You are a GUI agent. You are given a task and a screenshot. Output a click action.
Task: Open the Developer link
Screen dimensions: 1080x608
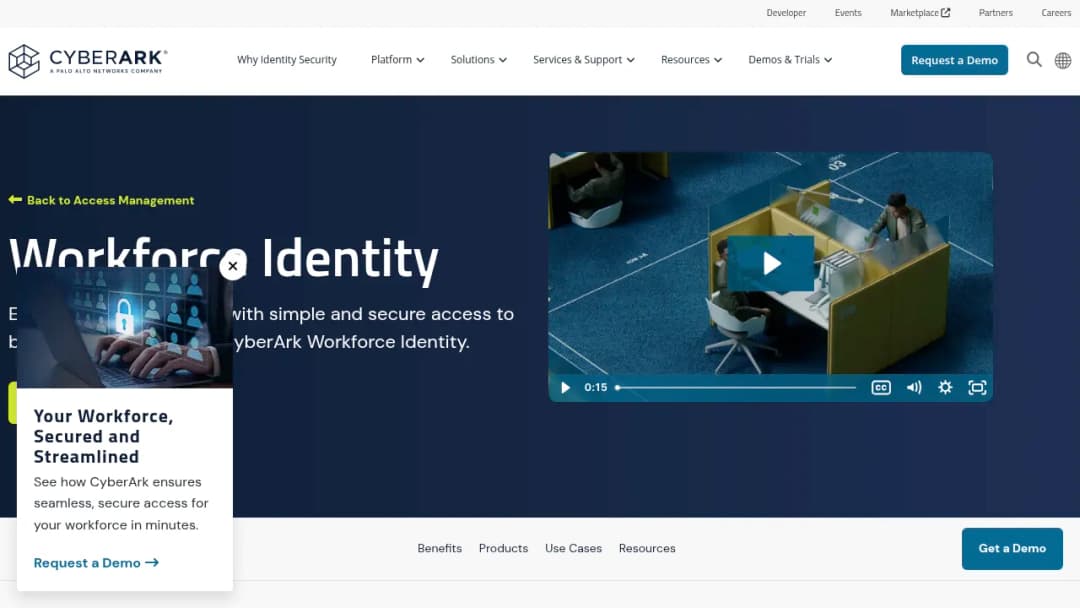(786, 12)
